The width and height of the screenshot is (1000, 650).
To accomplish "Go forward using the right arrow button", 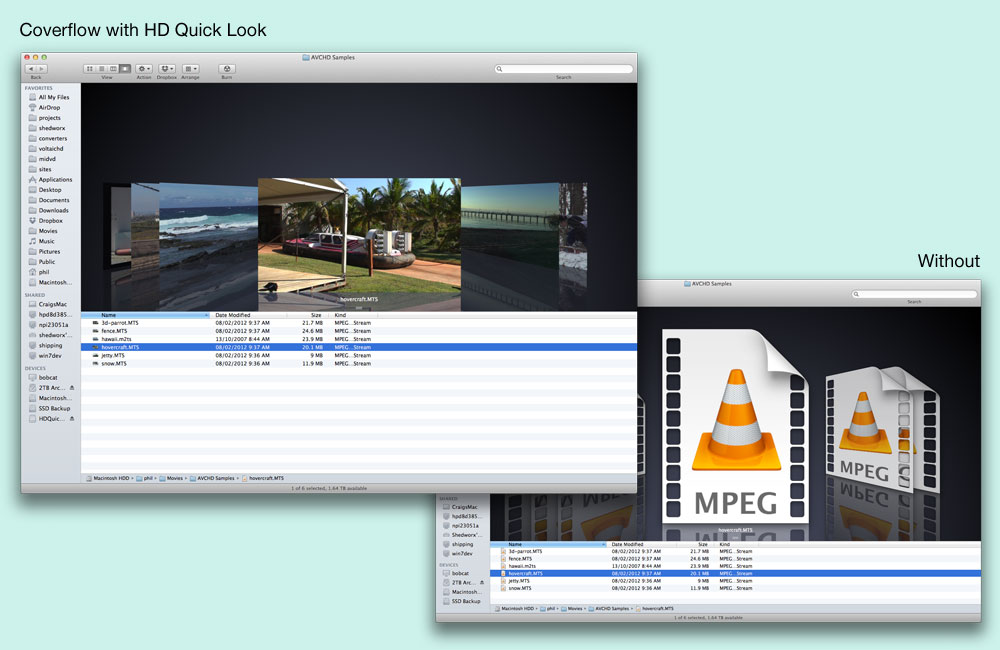I will coord(42,69).
